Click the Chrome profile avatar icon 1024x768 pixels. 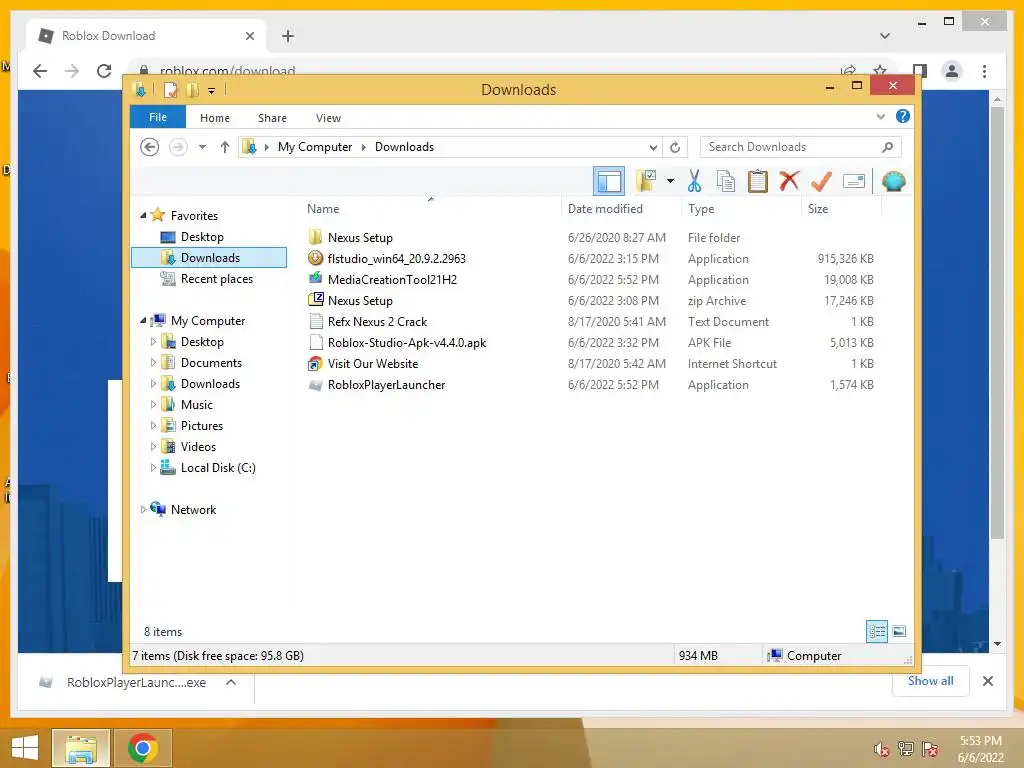tap(952, 71)
